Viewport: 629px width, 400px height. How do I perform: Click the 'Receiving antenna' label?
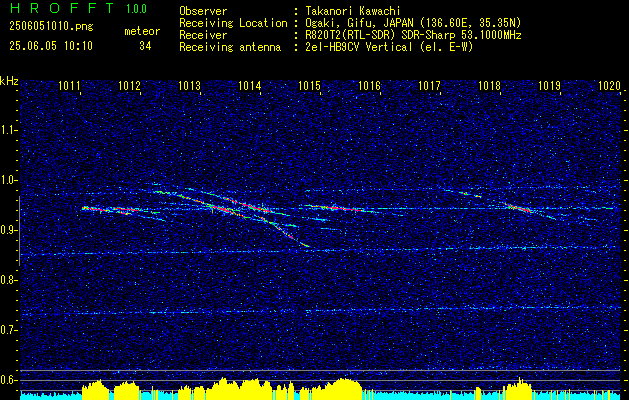pos(230,47)
